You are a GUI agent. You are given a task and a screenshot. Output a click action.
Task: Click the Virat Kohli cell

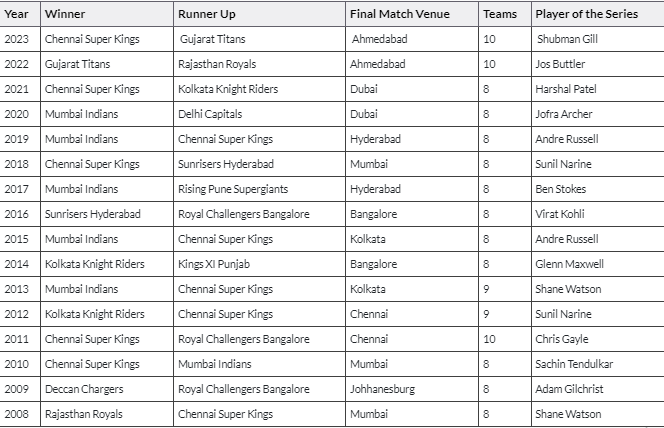[x=563, y=214]
